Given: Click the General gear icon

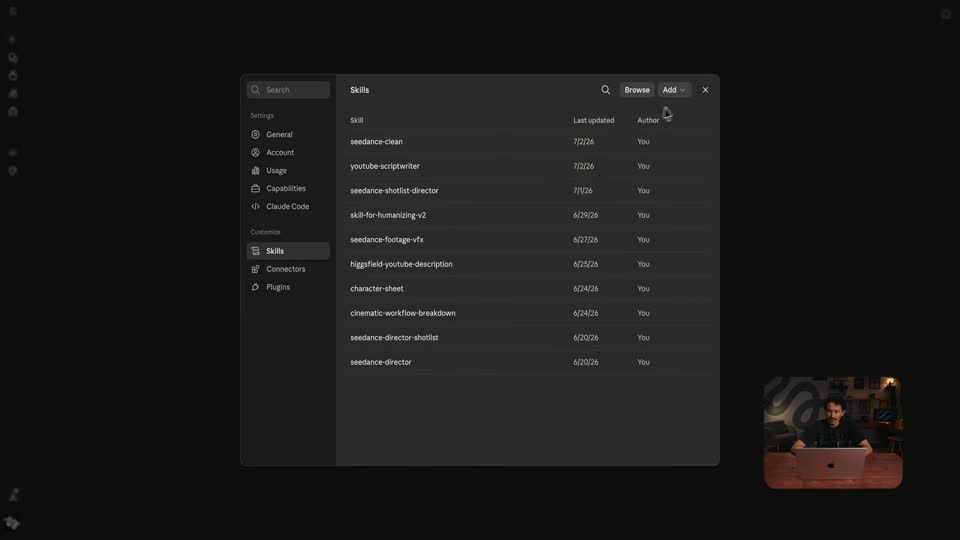Looking at the screenshot, I should tap(255, 135).
